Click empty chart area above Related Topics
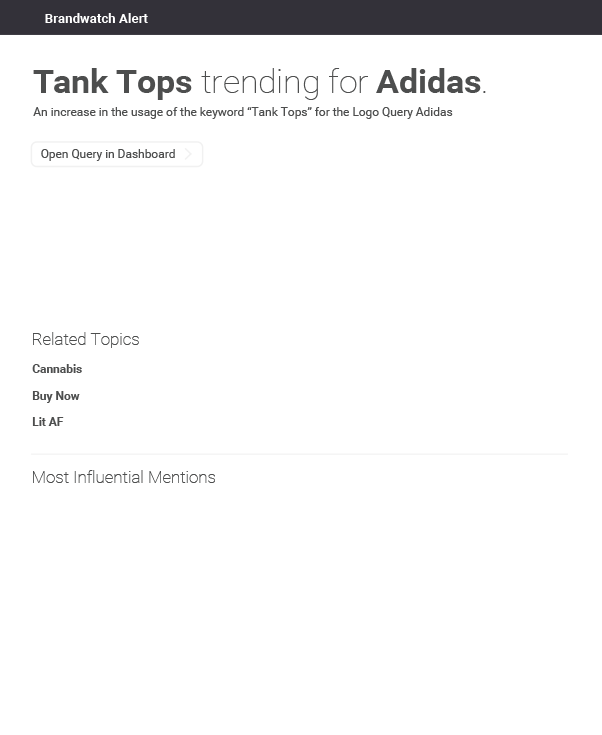 [300, 244]
